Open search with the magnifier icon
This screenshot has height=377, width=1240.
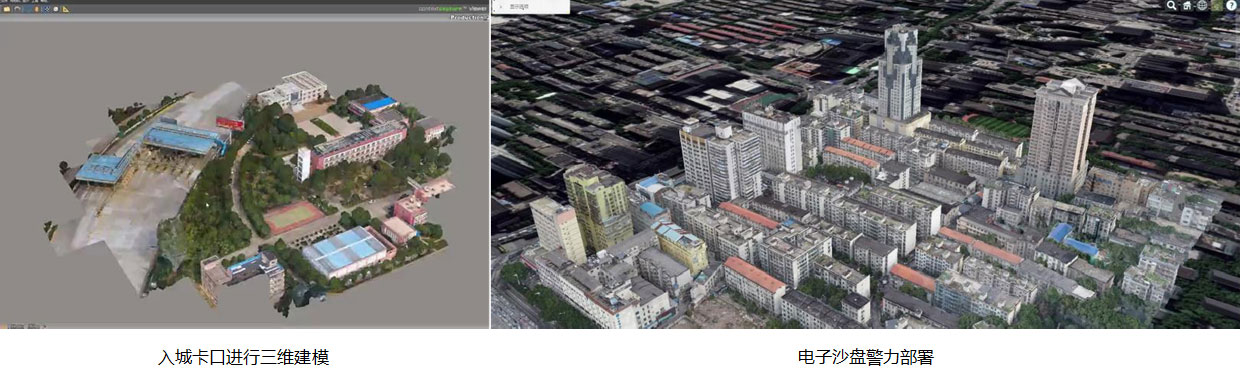1171,6
